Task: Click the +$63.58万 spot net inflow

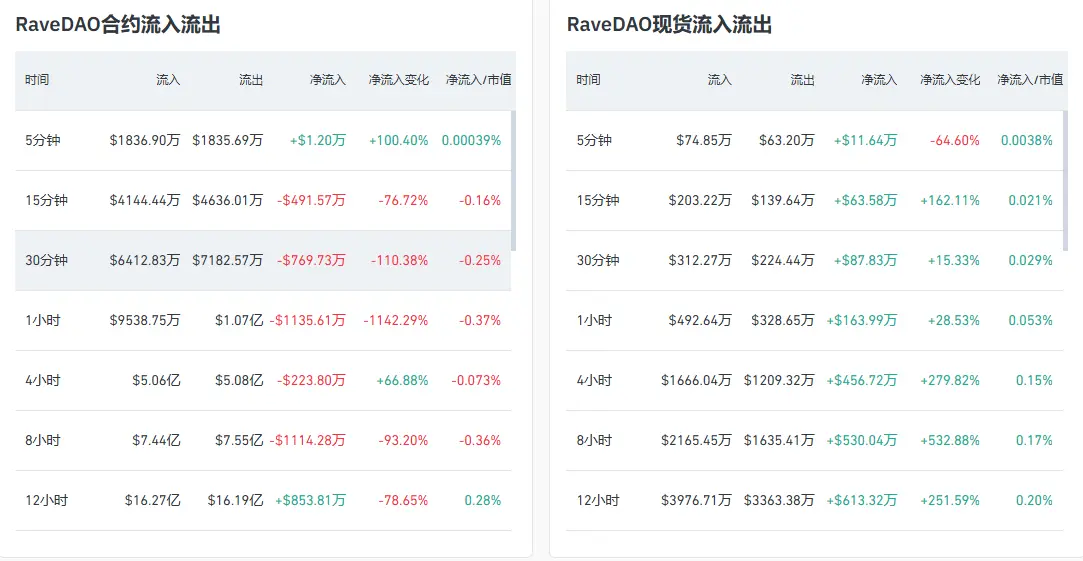Action: 865,200
